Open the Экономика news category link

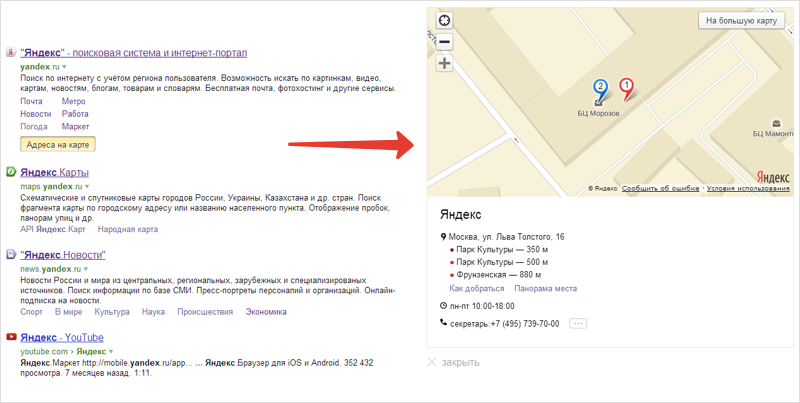click(266, 312)
